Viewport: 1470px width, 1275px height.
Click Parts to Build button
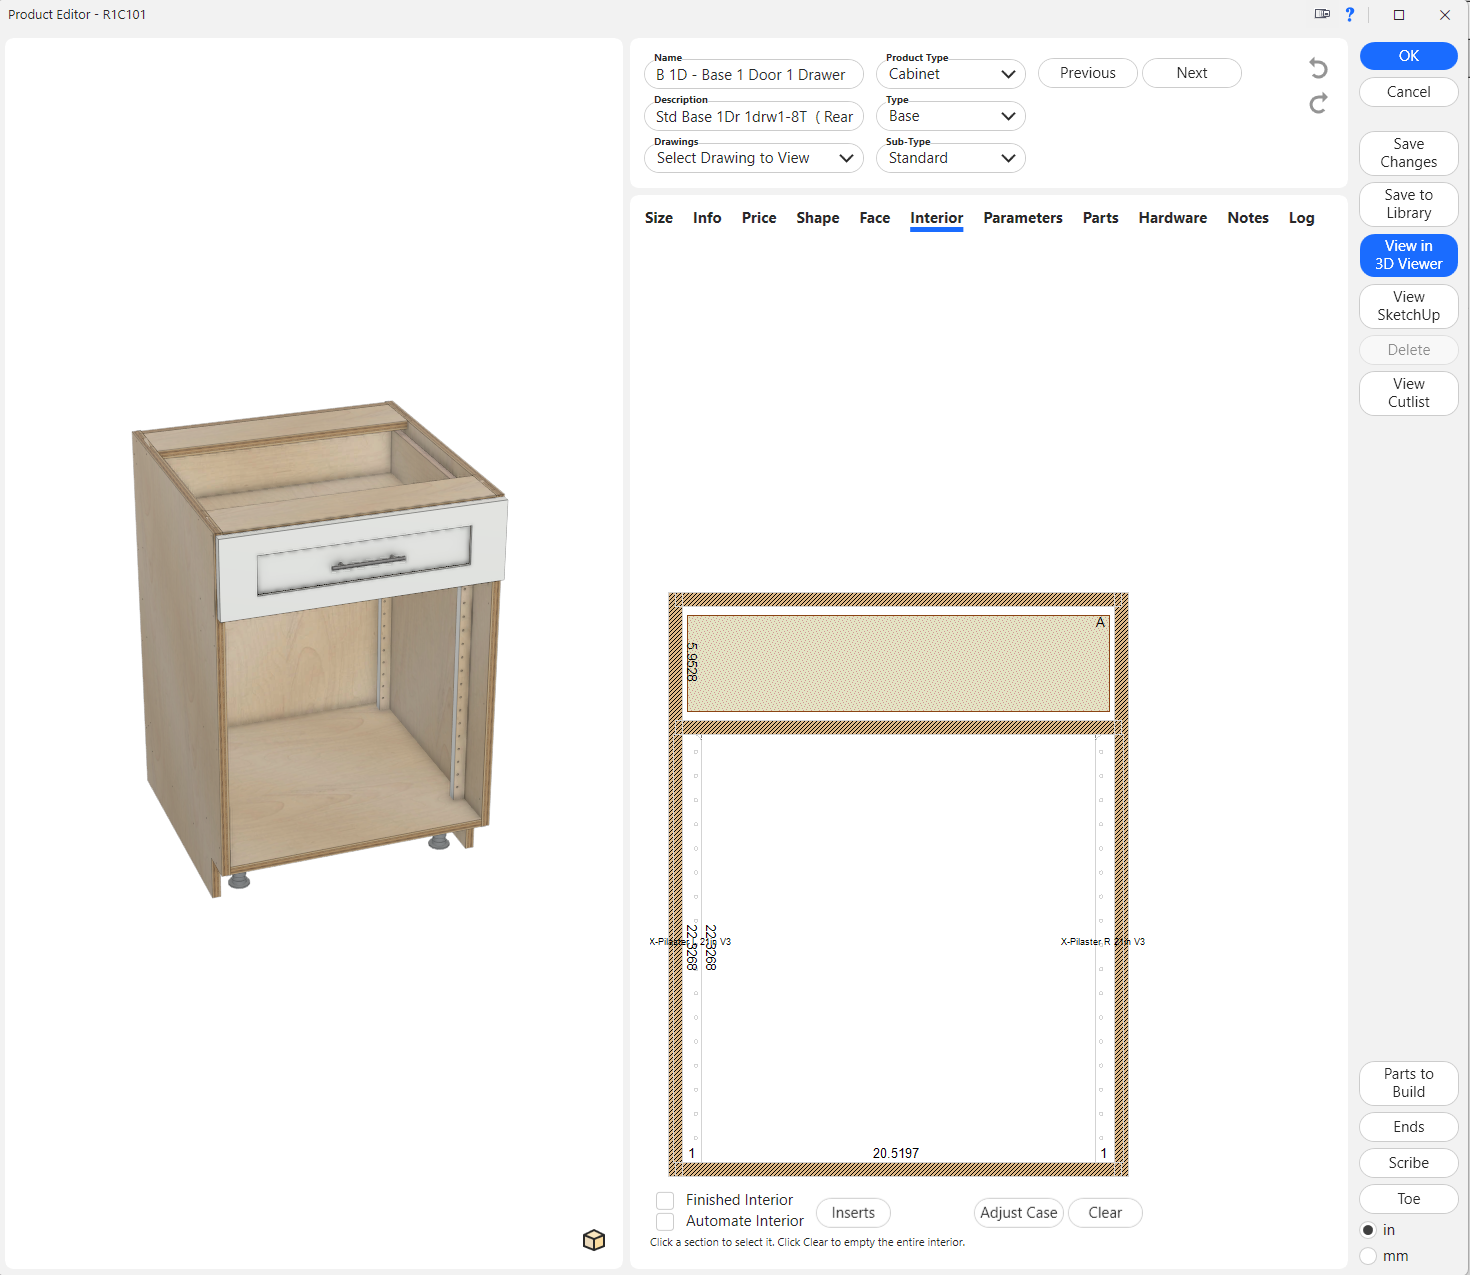click(x=1409, y=1083)
